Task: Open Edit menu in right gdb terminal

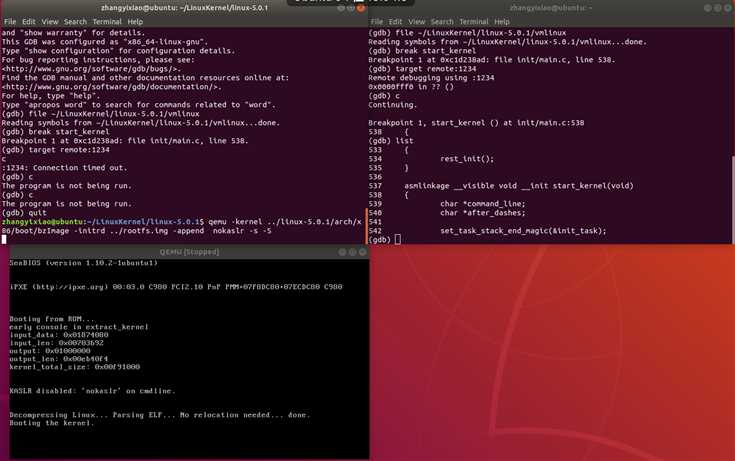Action: point(395,22)
